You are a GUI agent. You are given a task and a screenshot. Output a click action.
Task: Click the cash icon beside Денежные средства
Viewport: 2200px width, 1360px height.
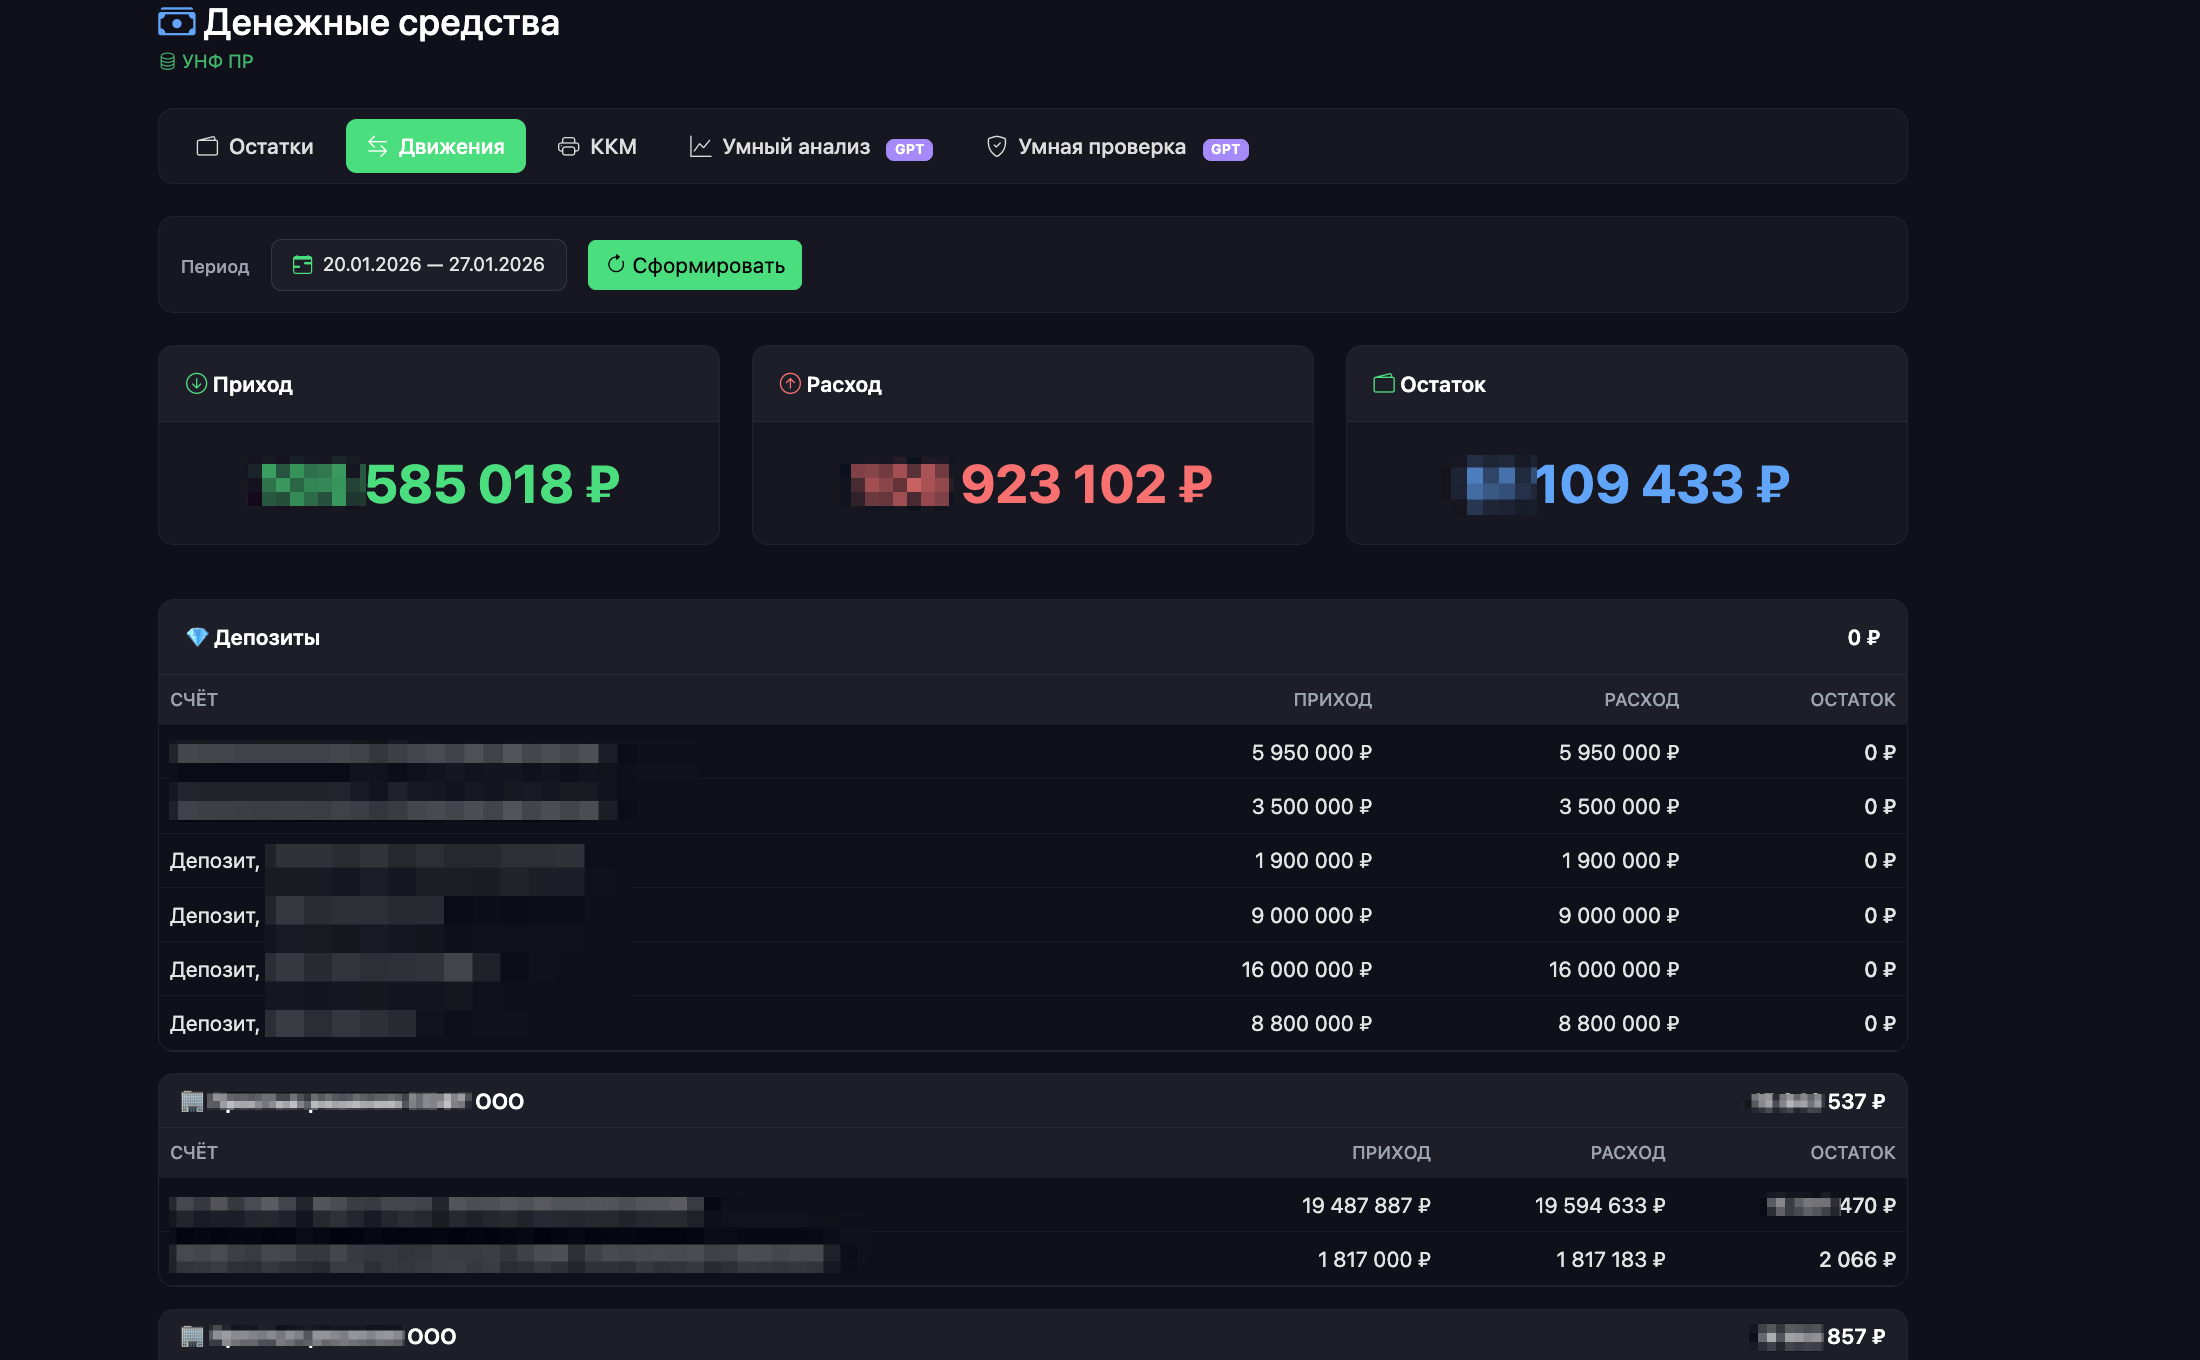[x=177, y=22]
